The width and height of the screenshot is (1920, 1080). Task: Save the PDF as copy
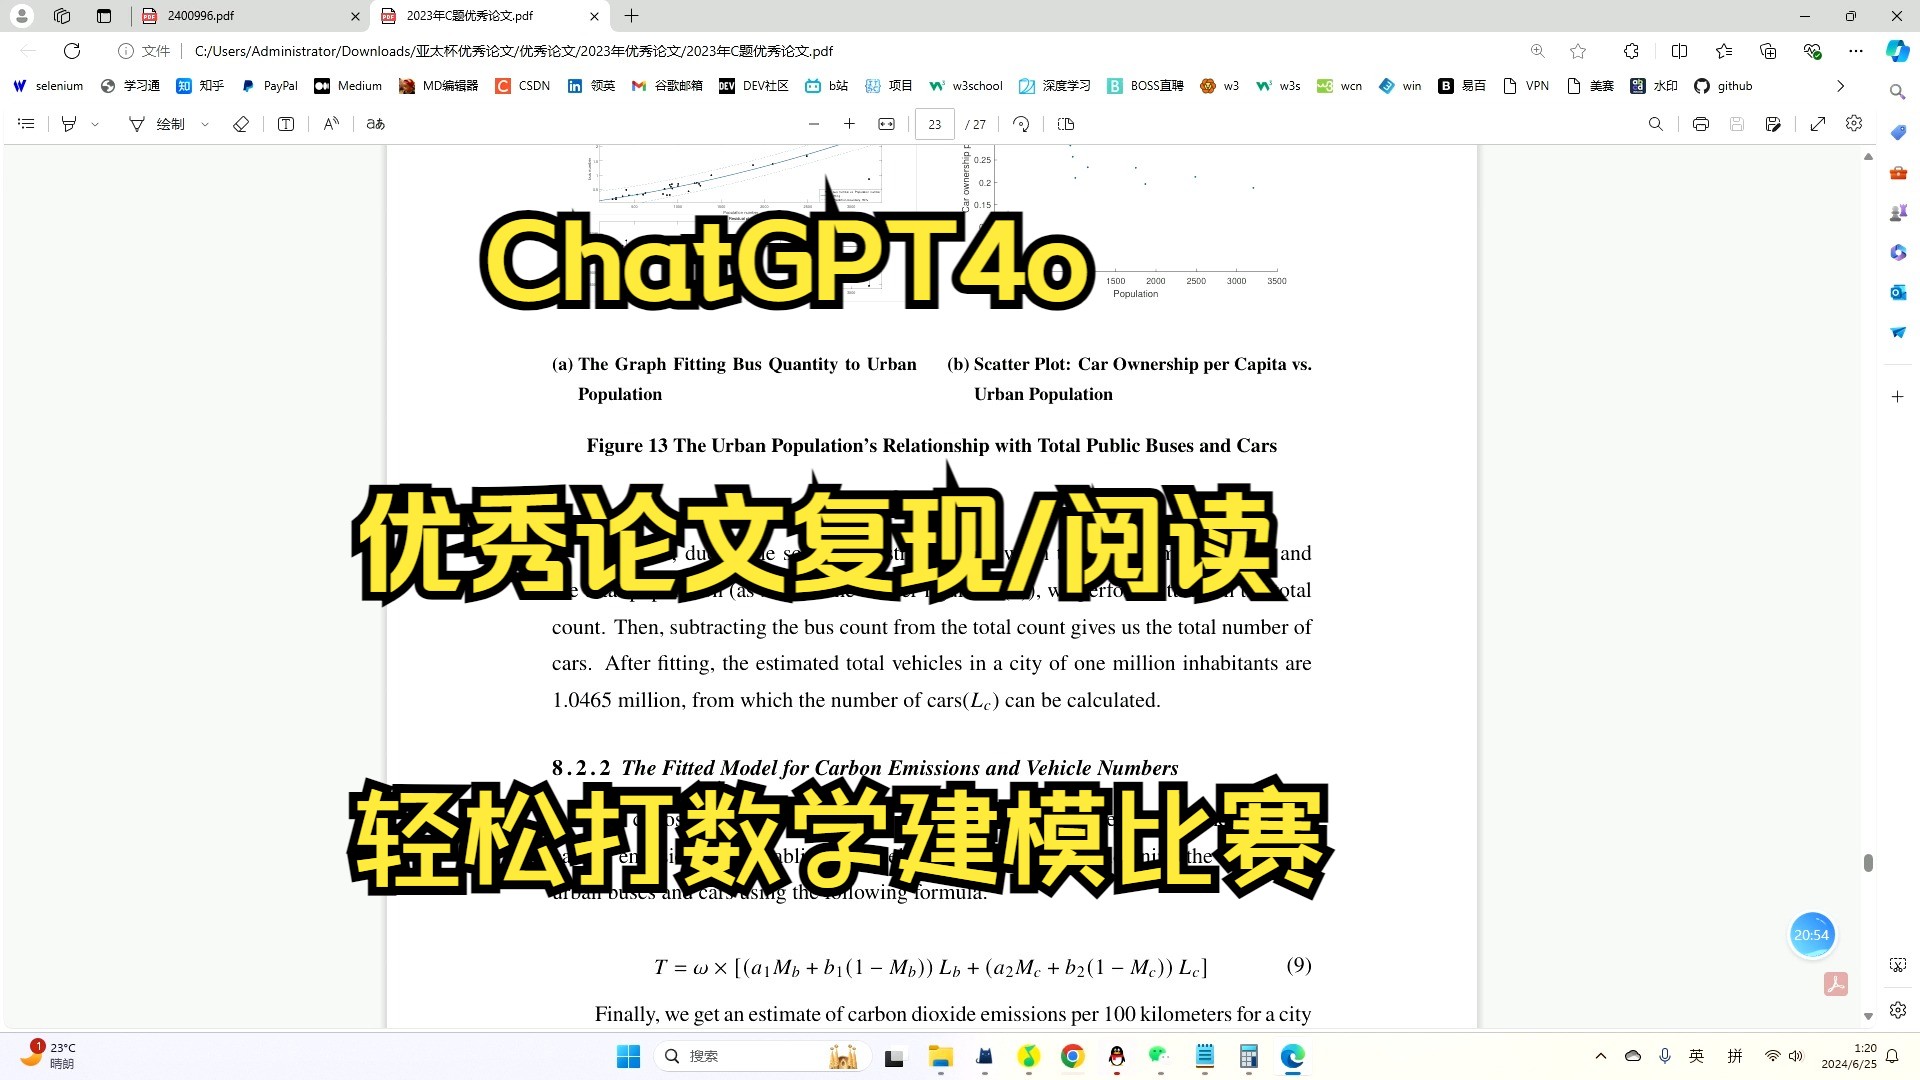tap(1773, 124)
